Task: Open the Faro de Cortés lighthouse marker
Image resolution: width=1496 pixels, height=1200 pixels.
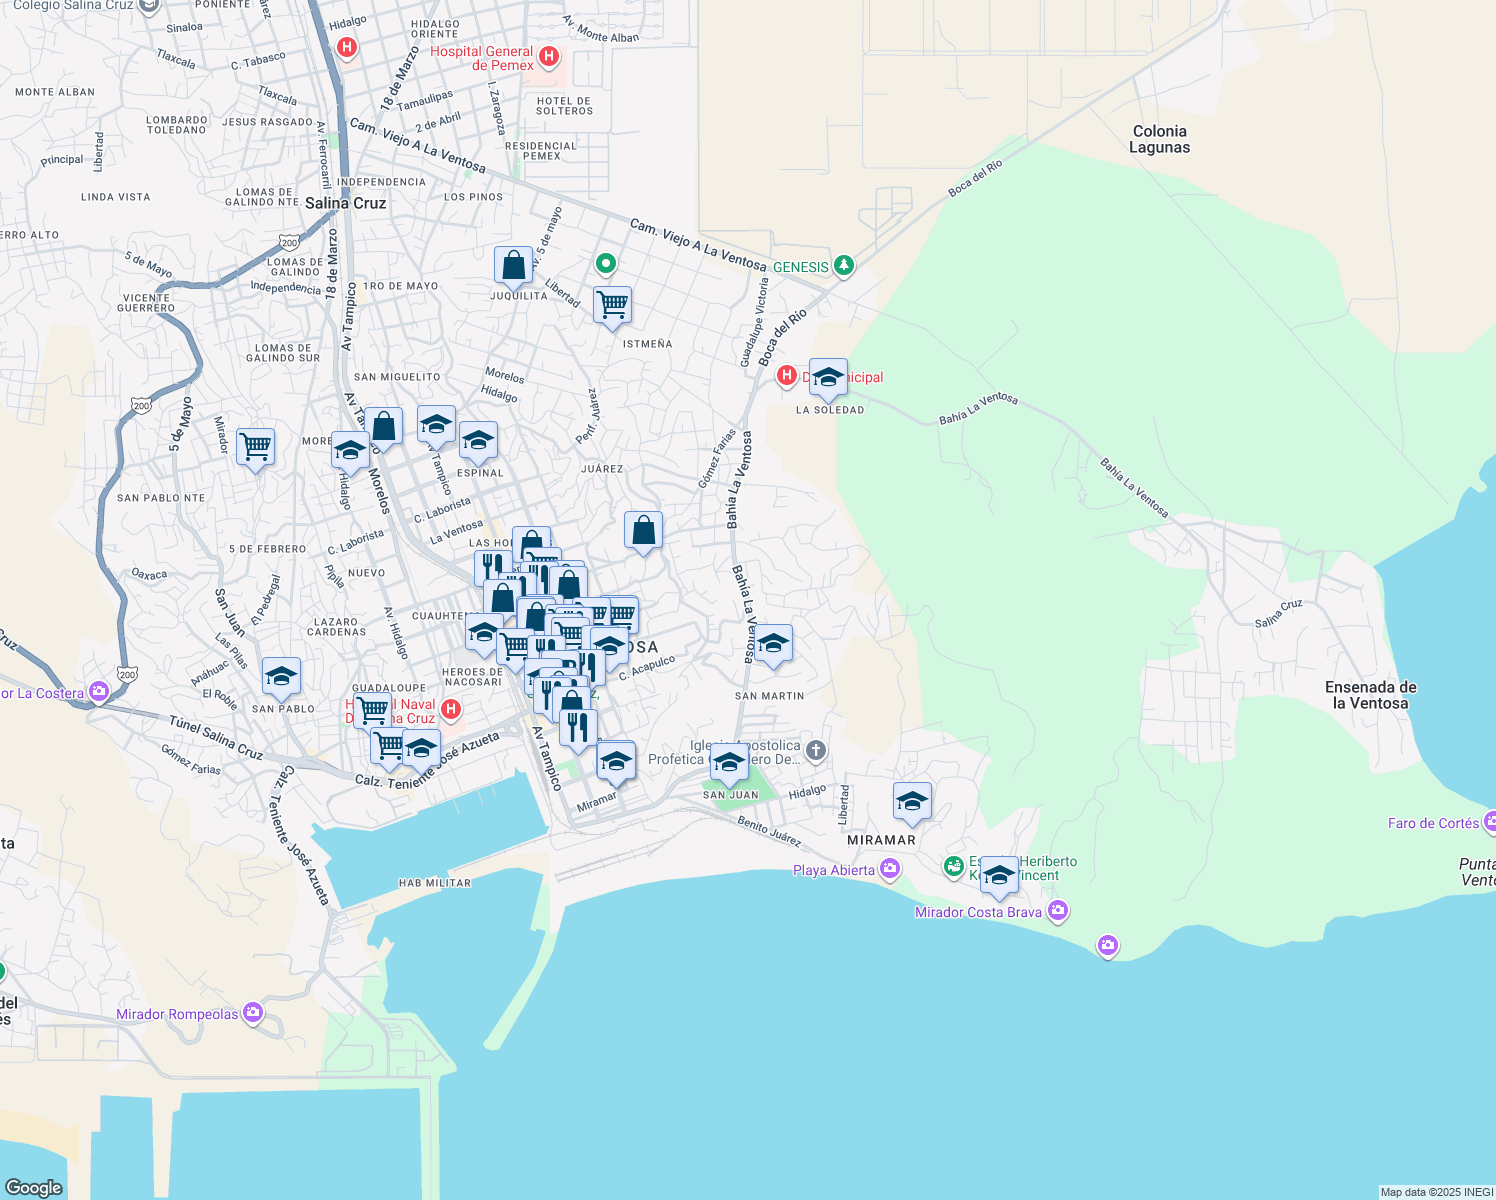Action: pyautogui.click(x=1493, y=822)
